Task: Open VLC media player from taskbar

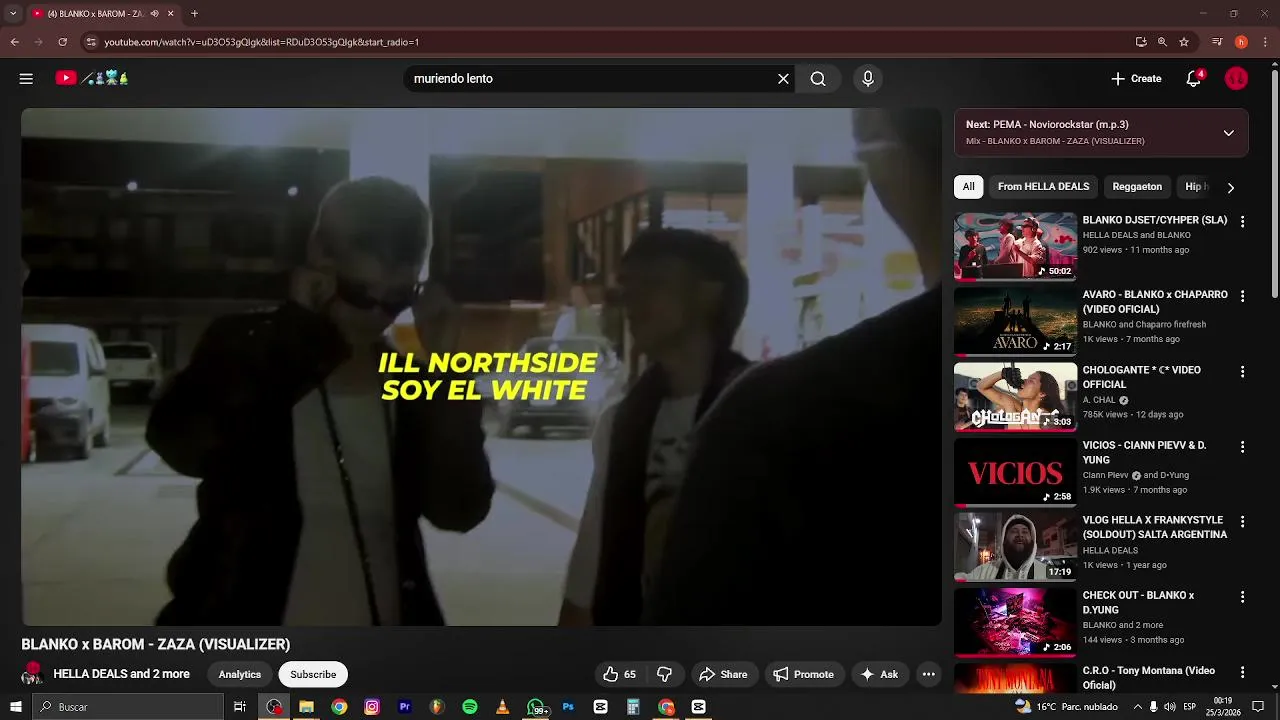Action: point(503,707)
